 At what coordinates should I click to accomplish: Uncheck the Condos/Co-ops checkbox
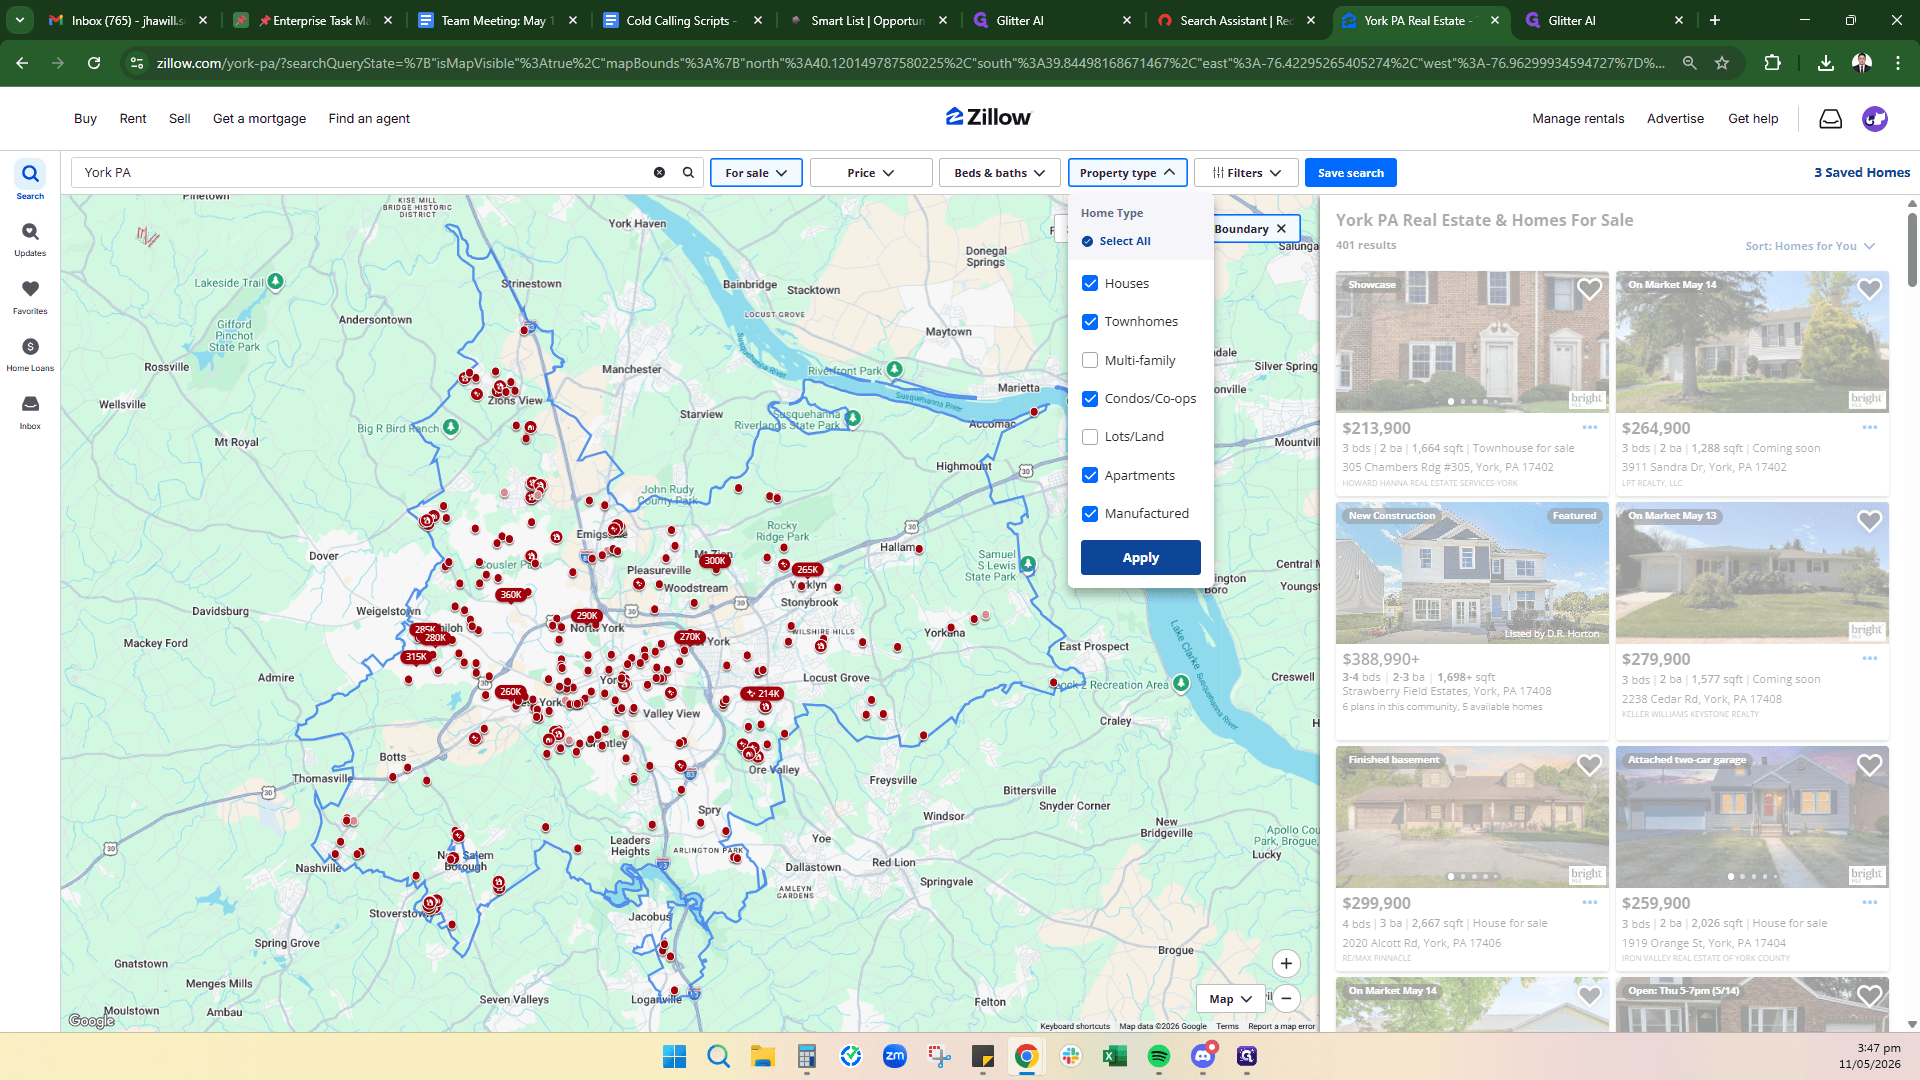tap(1090, 399)
